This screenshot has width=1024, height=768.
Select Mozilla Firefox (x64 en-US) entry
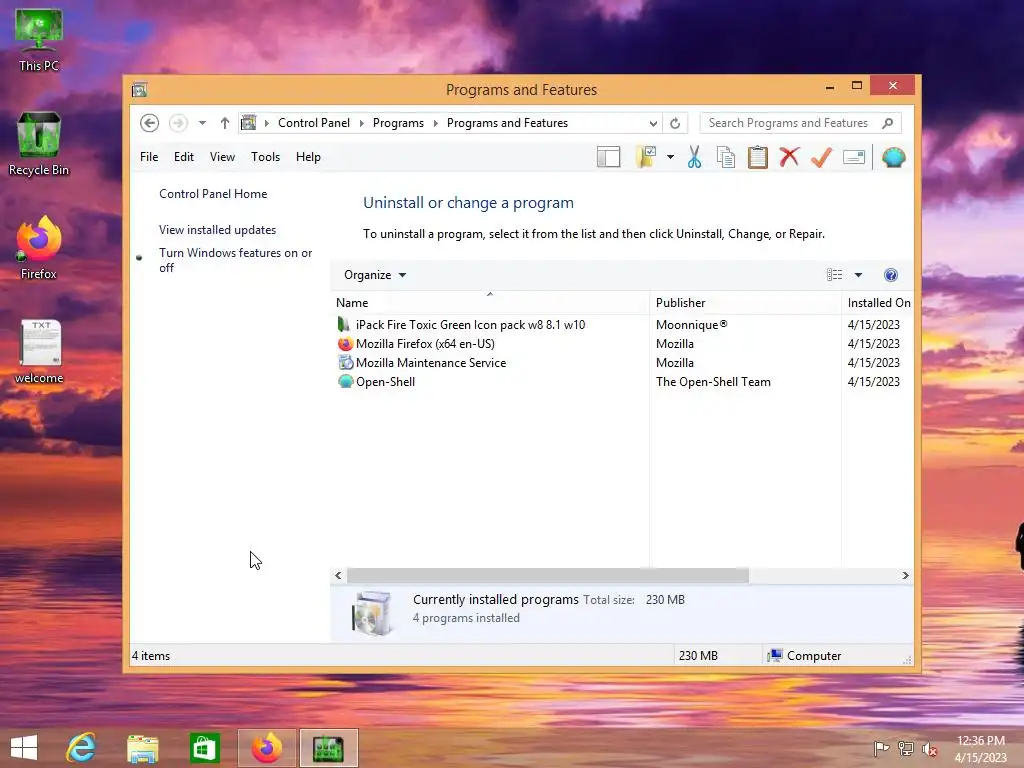pos(425,344)
